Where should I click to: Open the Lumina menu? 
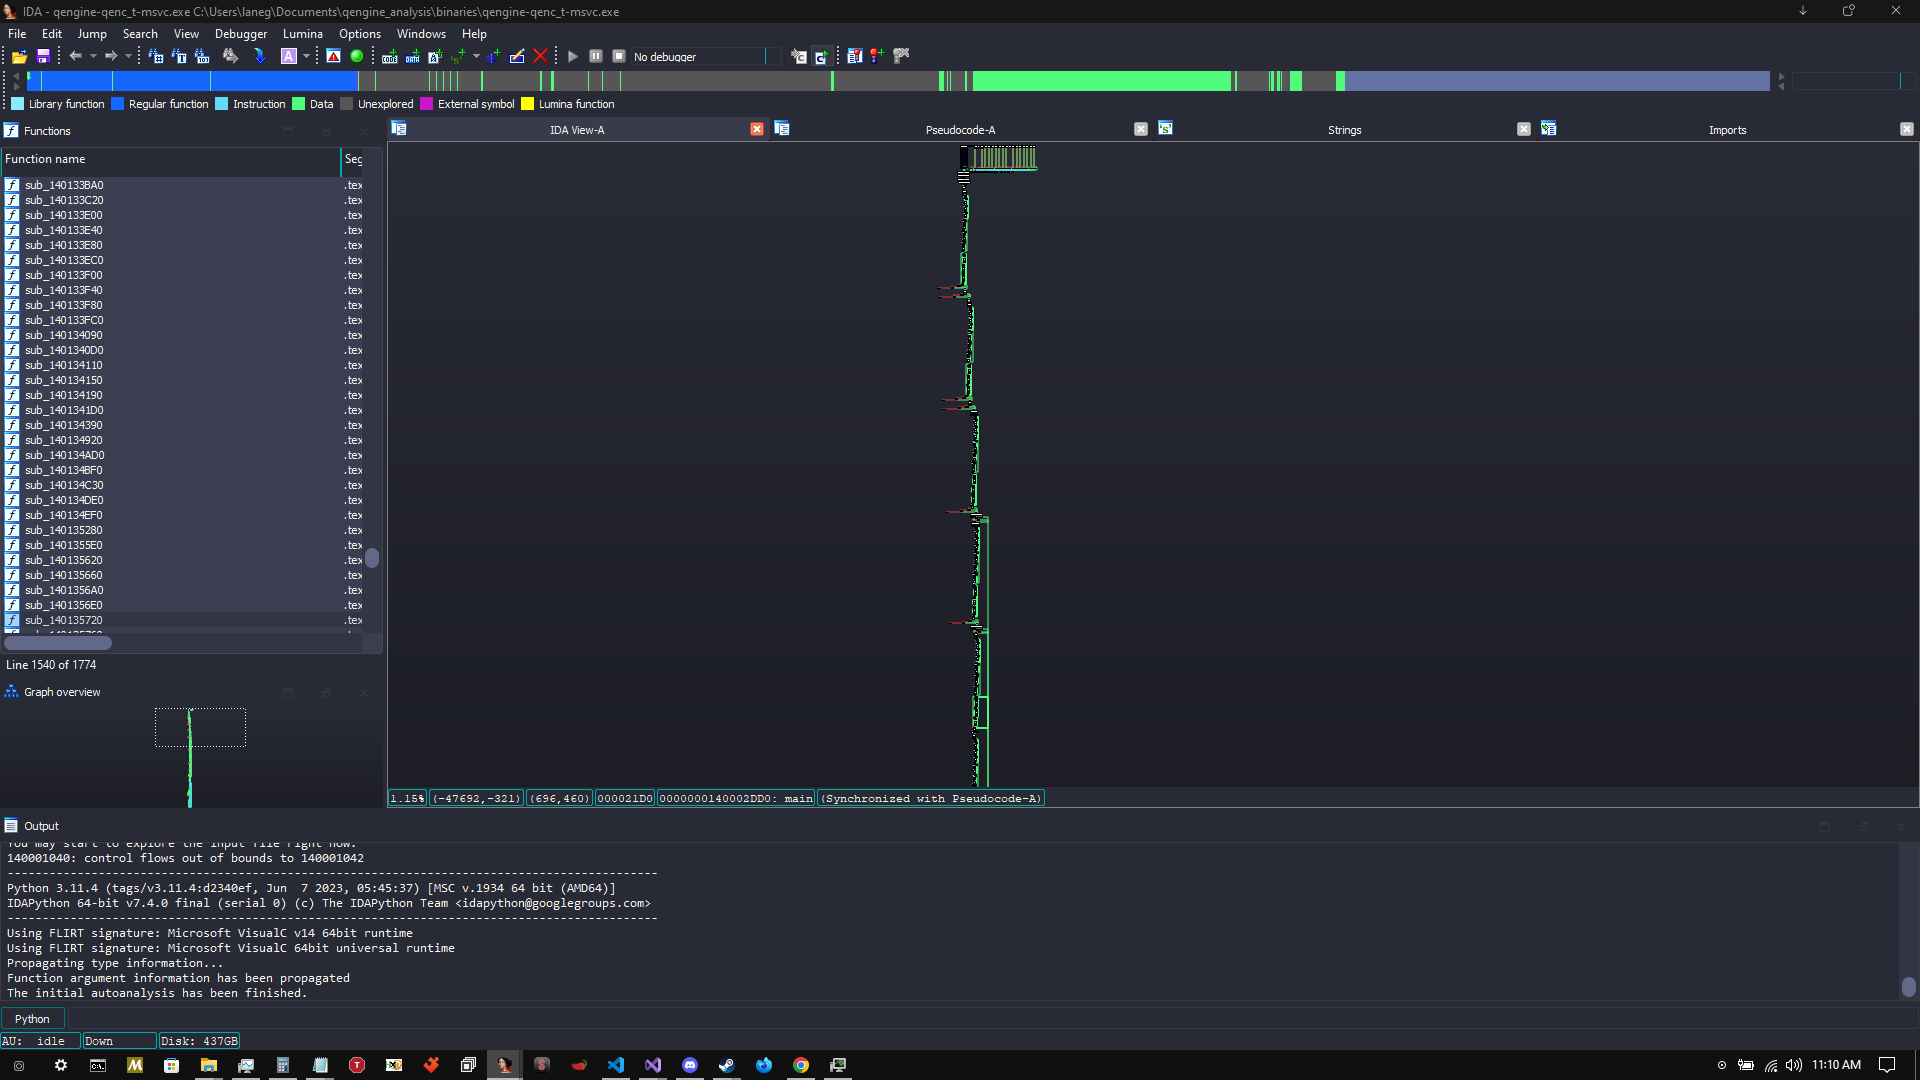pyautogui.click(x=302, y=34)
